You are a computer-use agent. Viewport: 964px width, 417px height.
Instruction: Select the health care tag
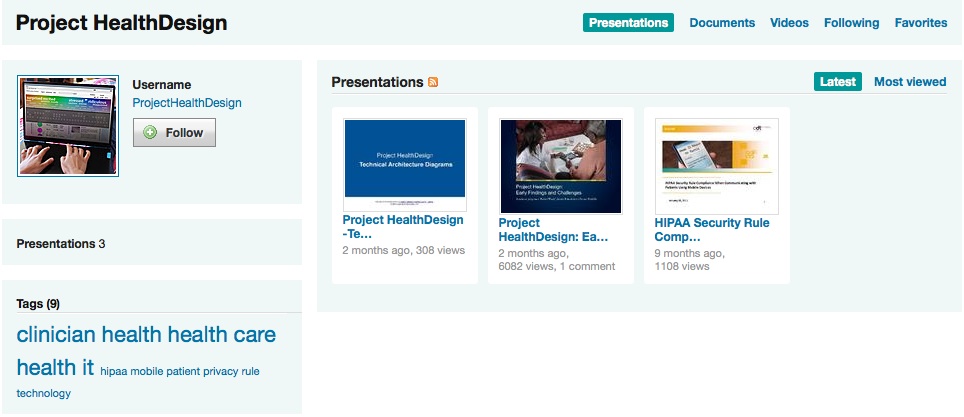pyautogui.click(x=221, y=335)
